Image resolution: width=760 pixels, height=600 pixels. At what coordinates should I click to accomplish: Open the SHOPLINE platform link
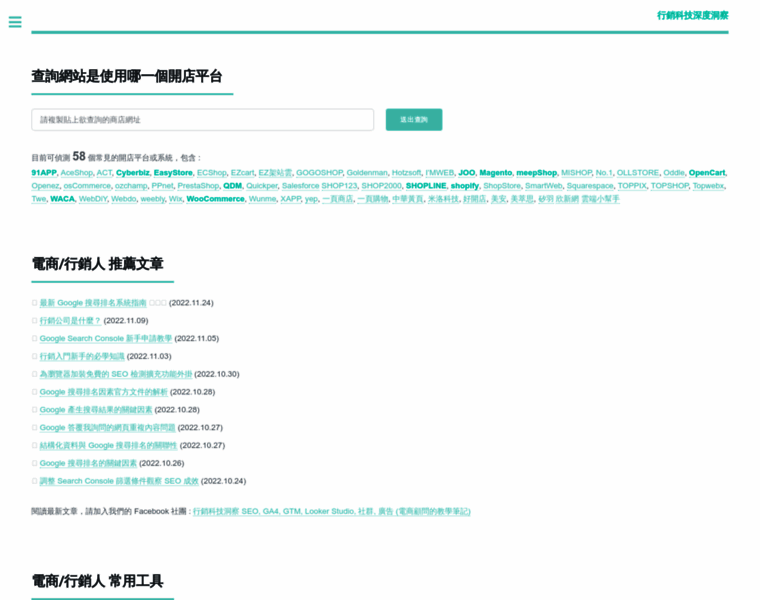(426, 186)
